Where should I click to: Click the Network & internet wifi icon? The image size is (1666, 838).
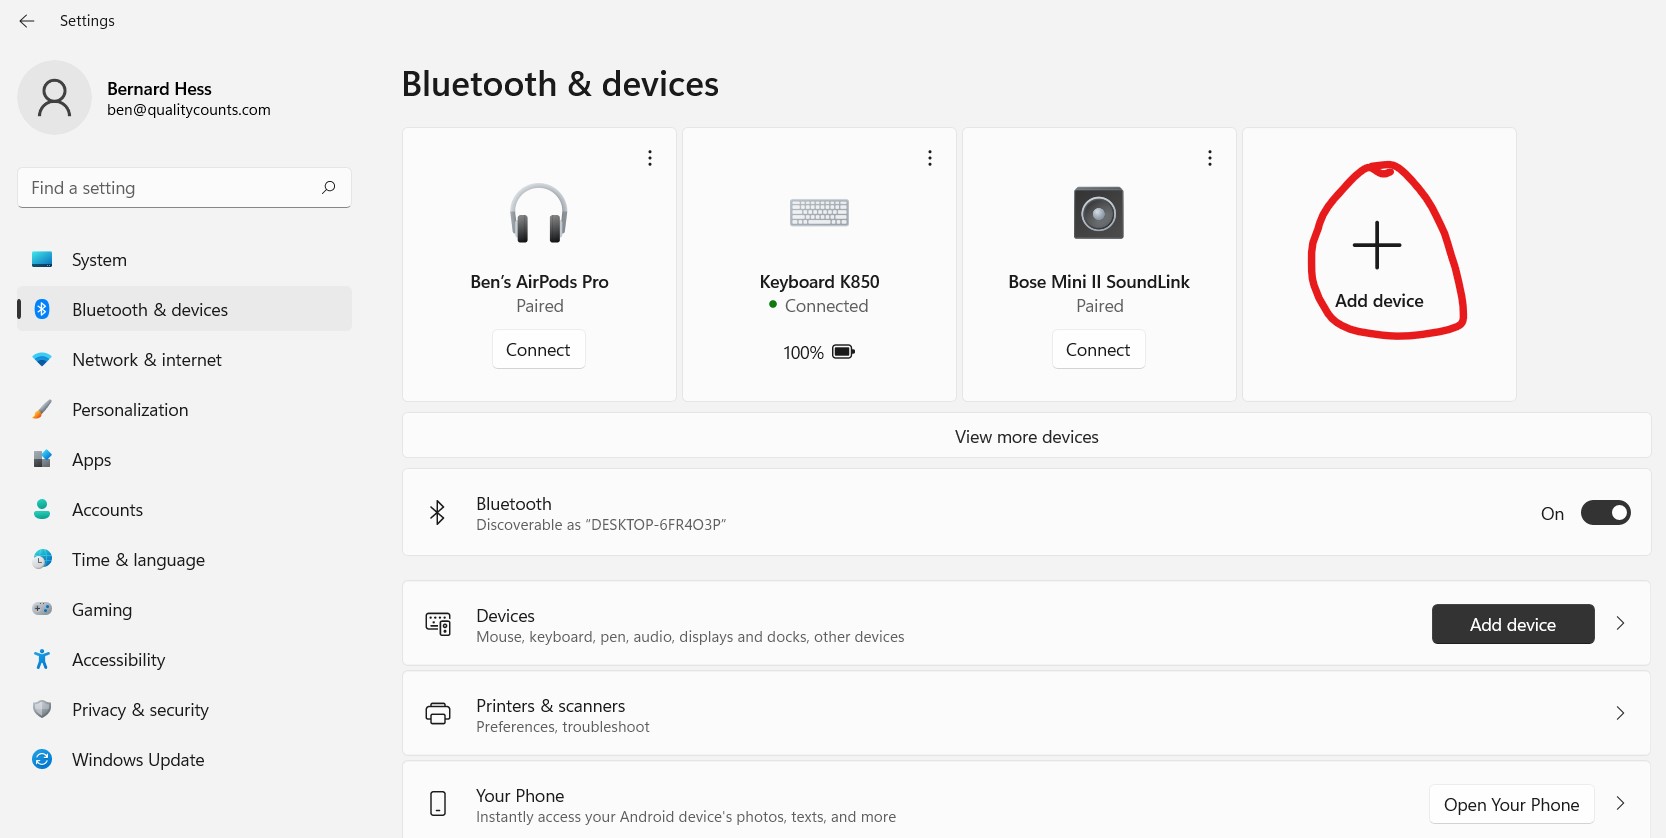tap(42, 359)
